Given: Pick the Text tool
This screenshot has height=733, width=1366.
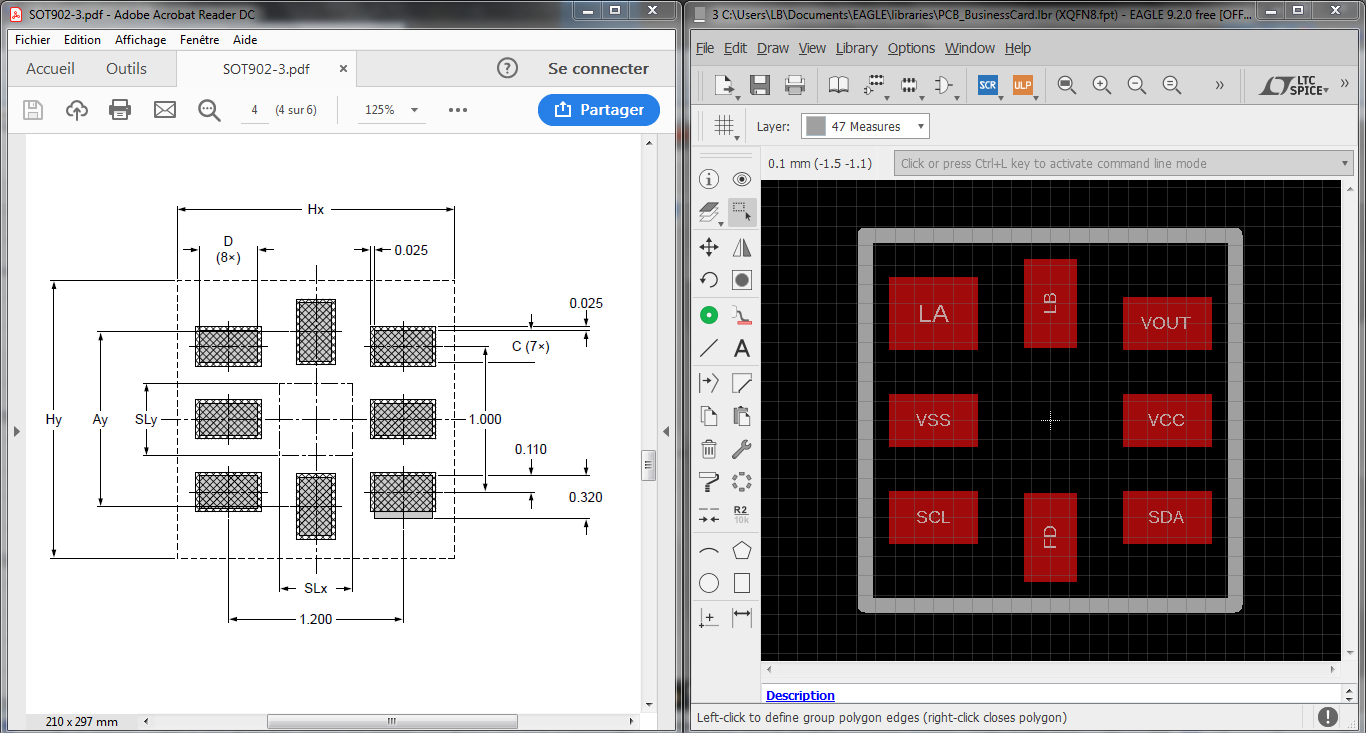Looking at the screenshot, I should click(741, 348).
